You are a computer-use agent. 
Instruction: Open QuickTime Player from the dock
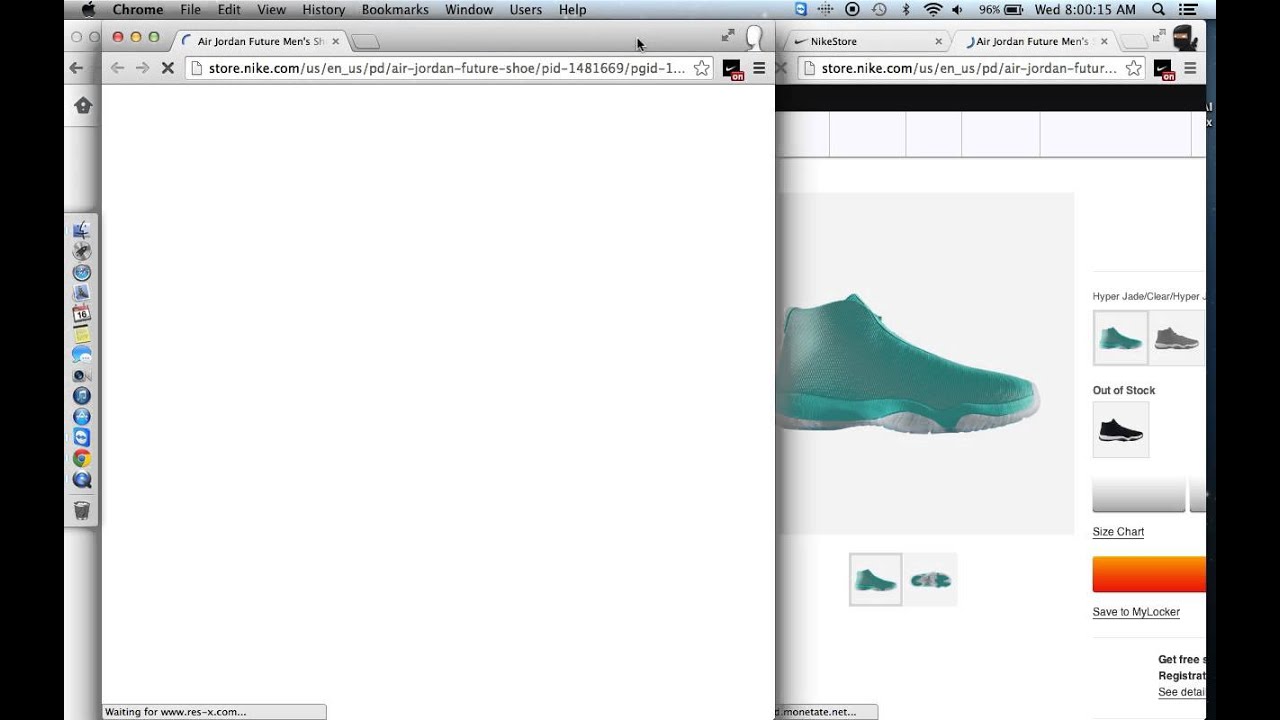coord(82,480)
